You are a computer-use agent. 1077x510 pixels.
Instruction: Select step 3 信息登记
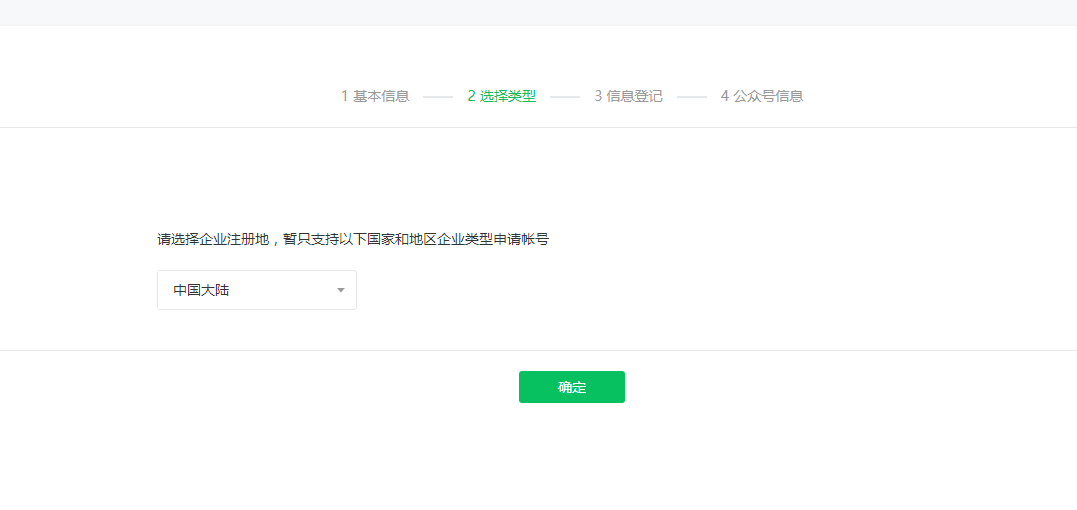coord(628,96)
